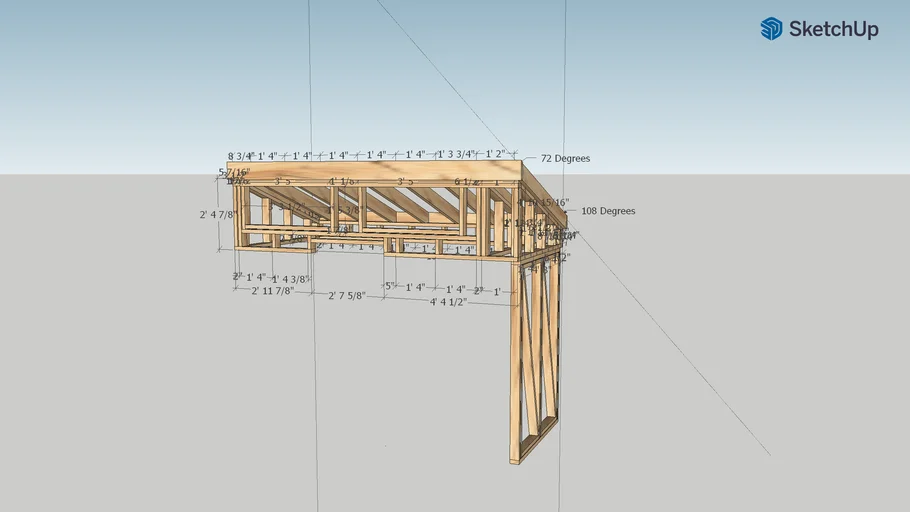
Task: Click the 1' dimension near the braced panel
Action: pos(497,292)
